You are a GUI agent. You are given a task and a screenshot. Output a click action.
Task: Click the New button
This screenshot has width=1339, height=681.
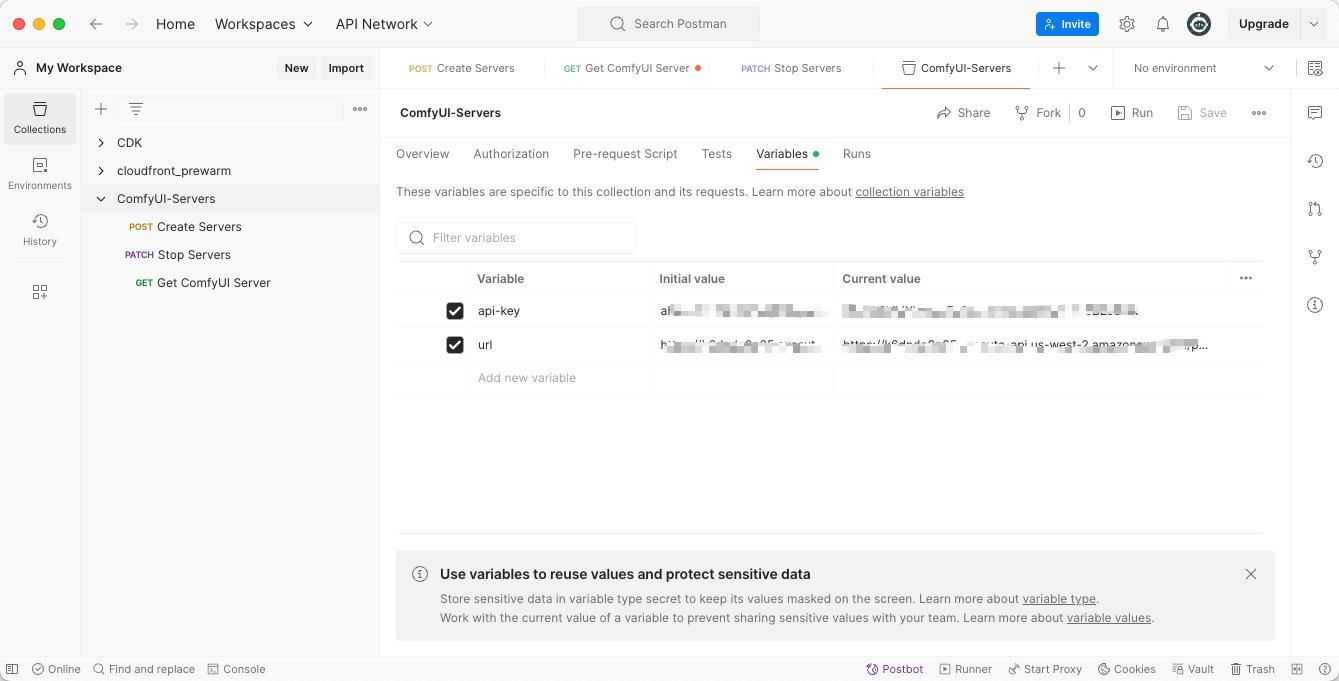coord(296,68)
